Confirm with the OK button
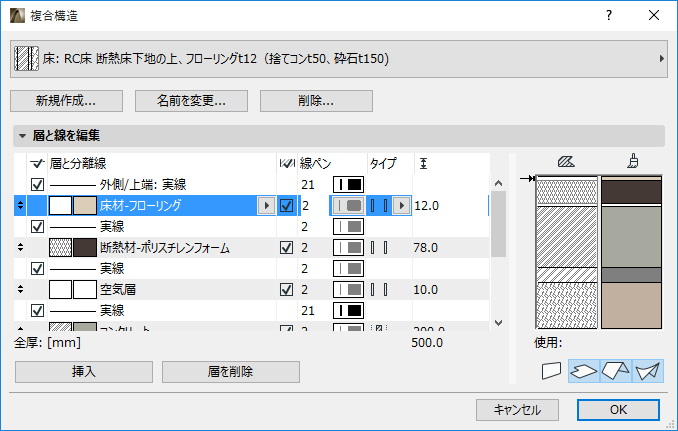This screenshot has height=431, width=678. 618,409
